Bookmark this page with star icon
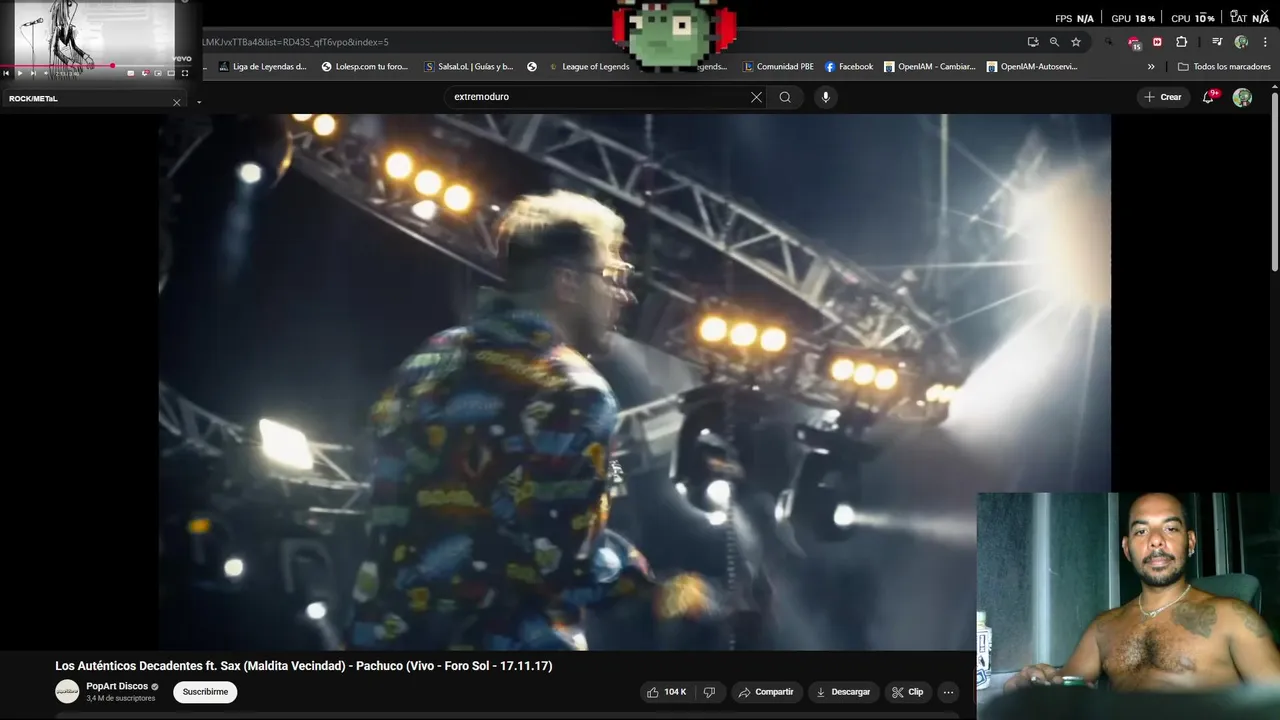This screenshot has width=1280, height=720. point(1076,42)
